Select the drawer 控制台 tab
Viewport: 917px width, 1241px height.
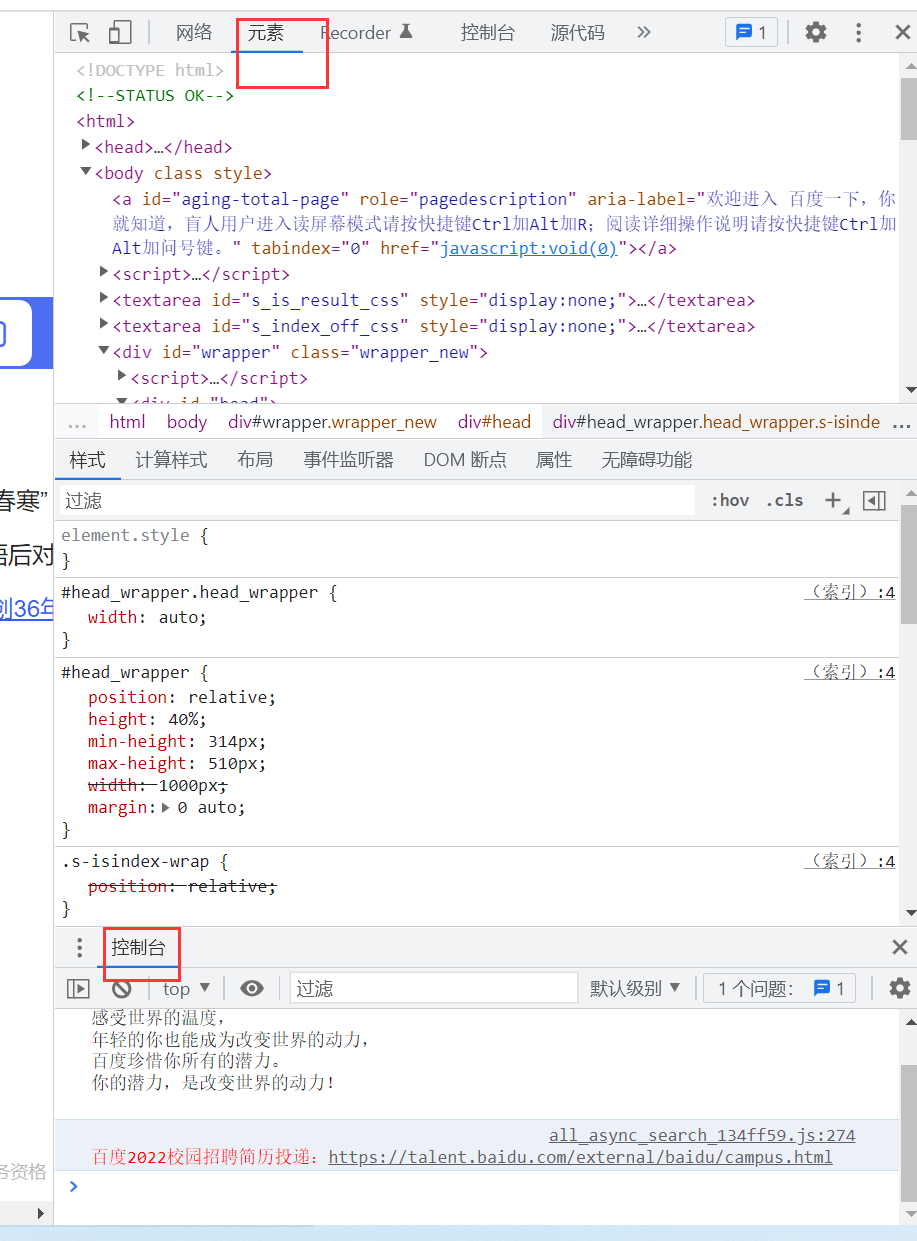(138, 947)
